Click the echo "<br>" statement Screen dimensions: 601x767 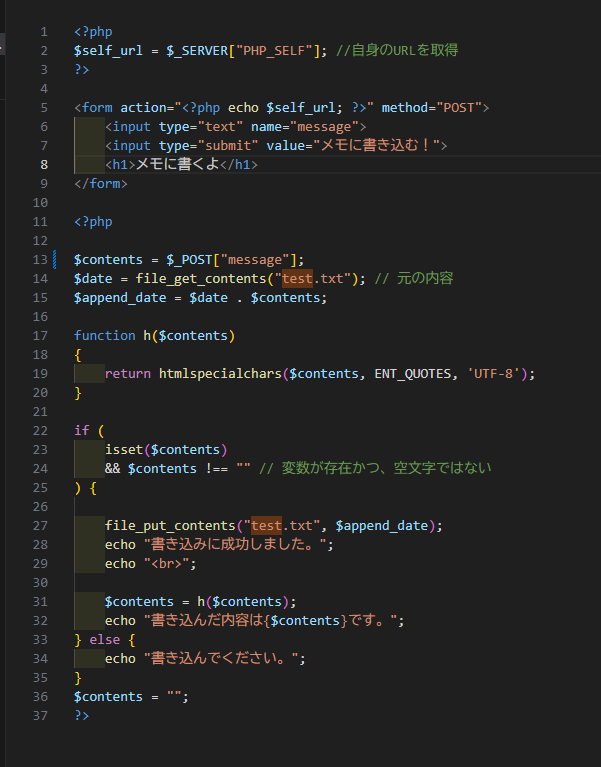coord(150,563)
